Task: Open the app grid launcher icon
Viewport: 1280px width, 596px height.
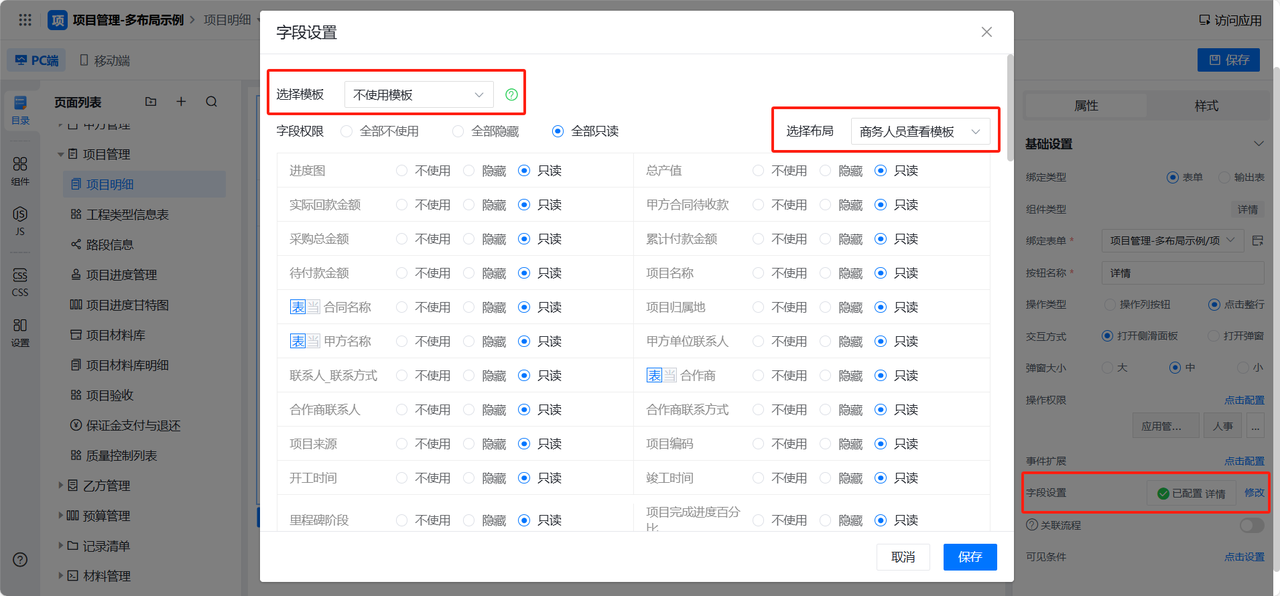Action: (25, 20)
